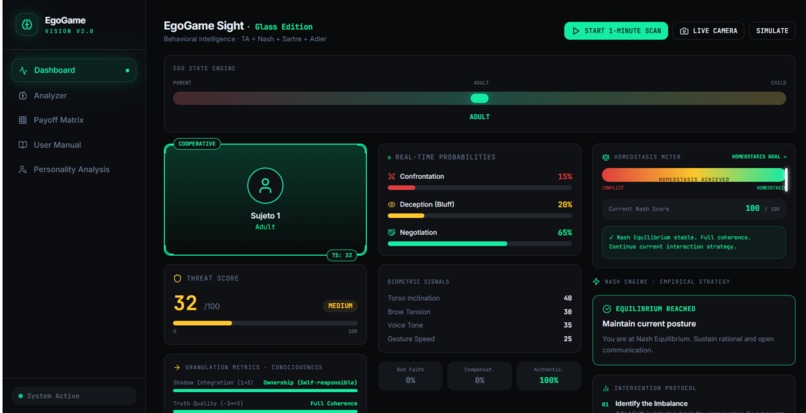Click the Glass Edition label

(284, 27)
